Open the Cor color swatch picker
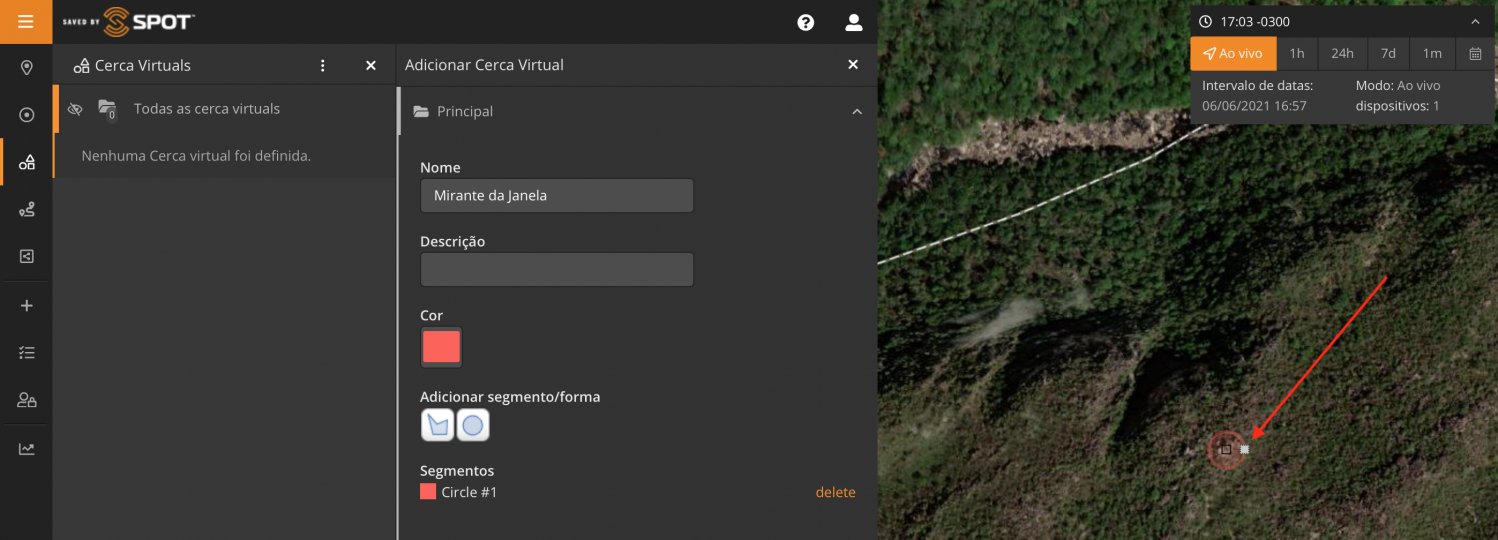The width and height of the screenshot is (1498, 540). tap(441, 347)
